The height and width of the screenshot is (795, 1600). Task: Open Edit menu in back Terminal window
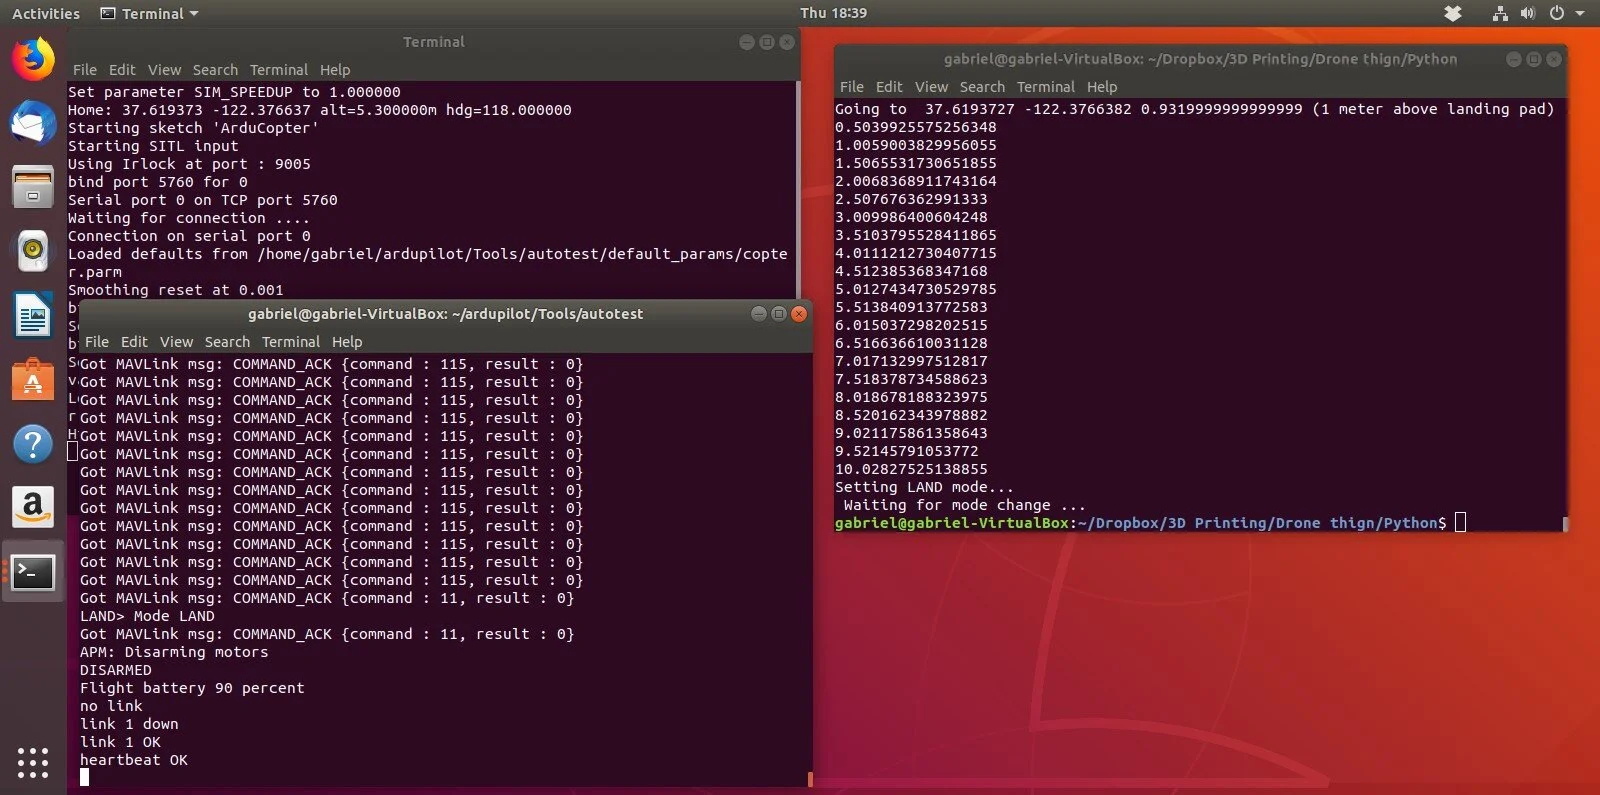tap(122, 70)
